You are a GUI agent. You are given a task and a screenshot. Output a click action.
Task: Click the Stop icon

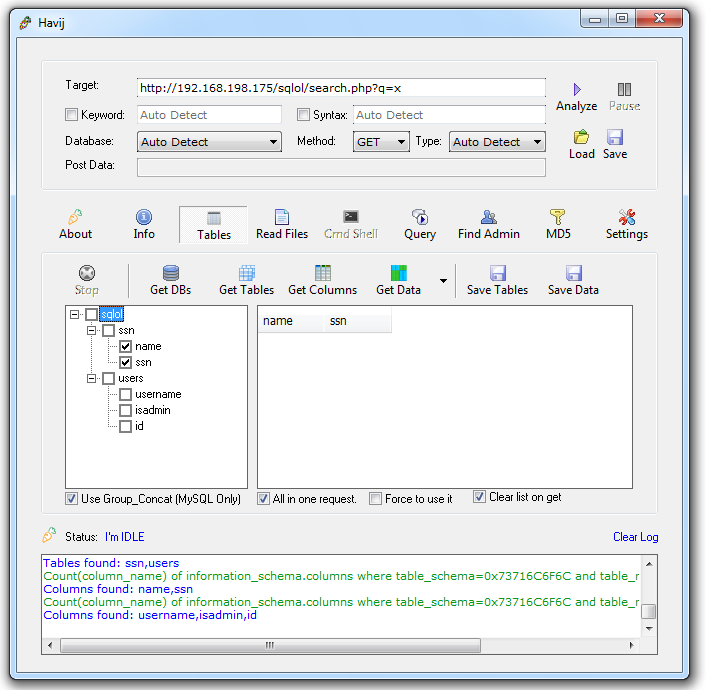pyautogui.click(x=87, y=273)
